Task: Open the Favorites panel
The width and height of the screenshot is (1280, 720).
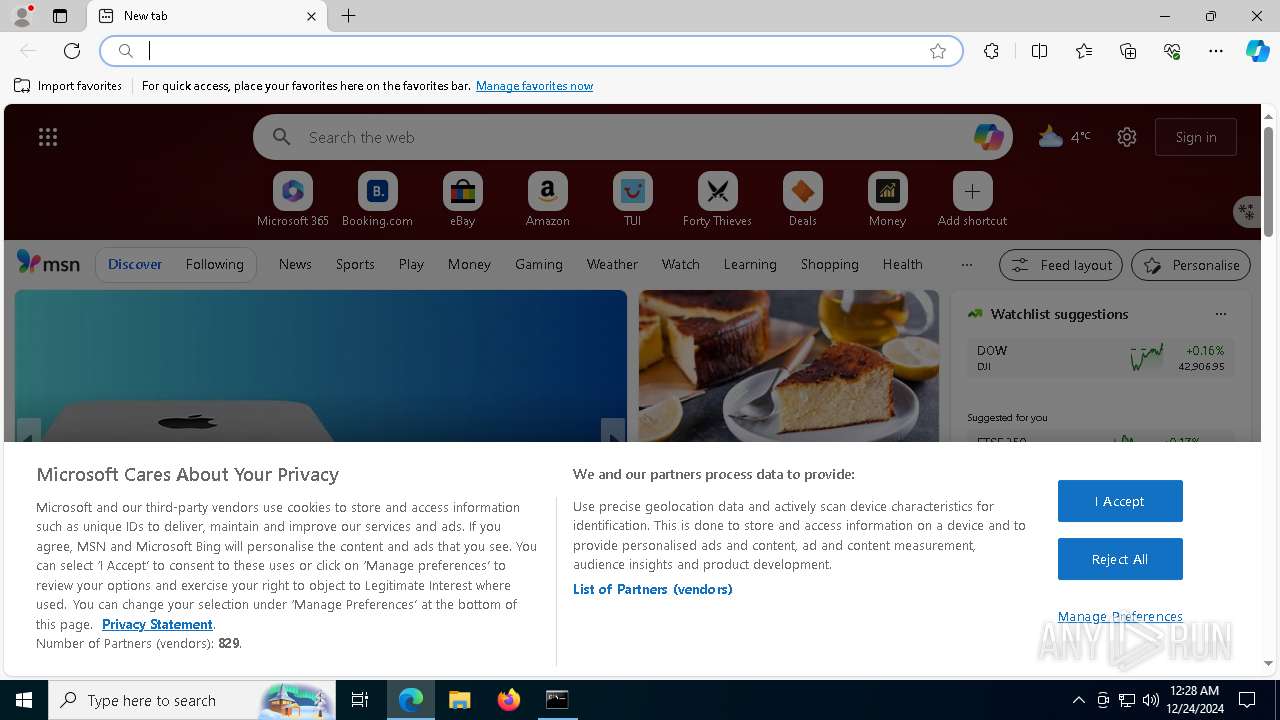Action: click(x=1084, y=51)
